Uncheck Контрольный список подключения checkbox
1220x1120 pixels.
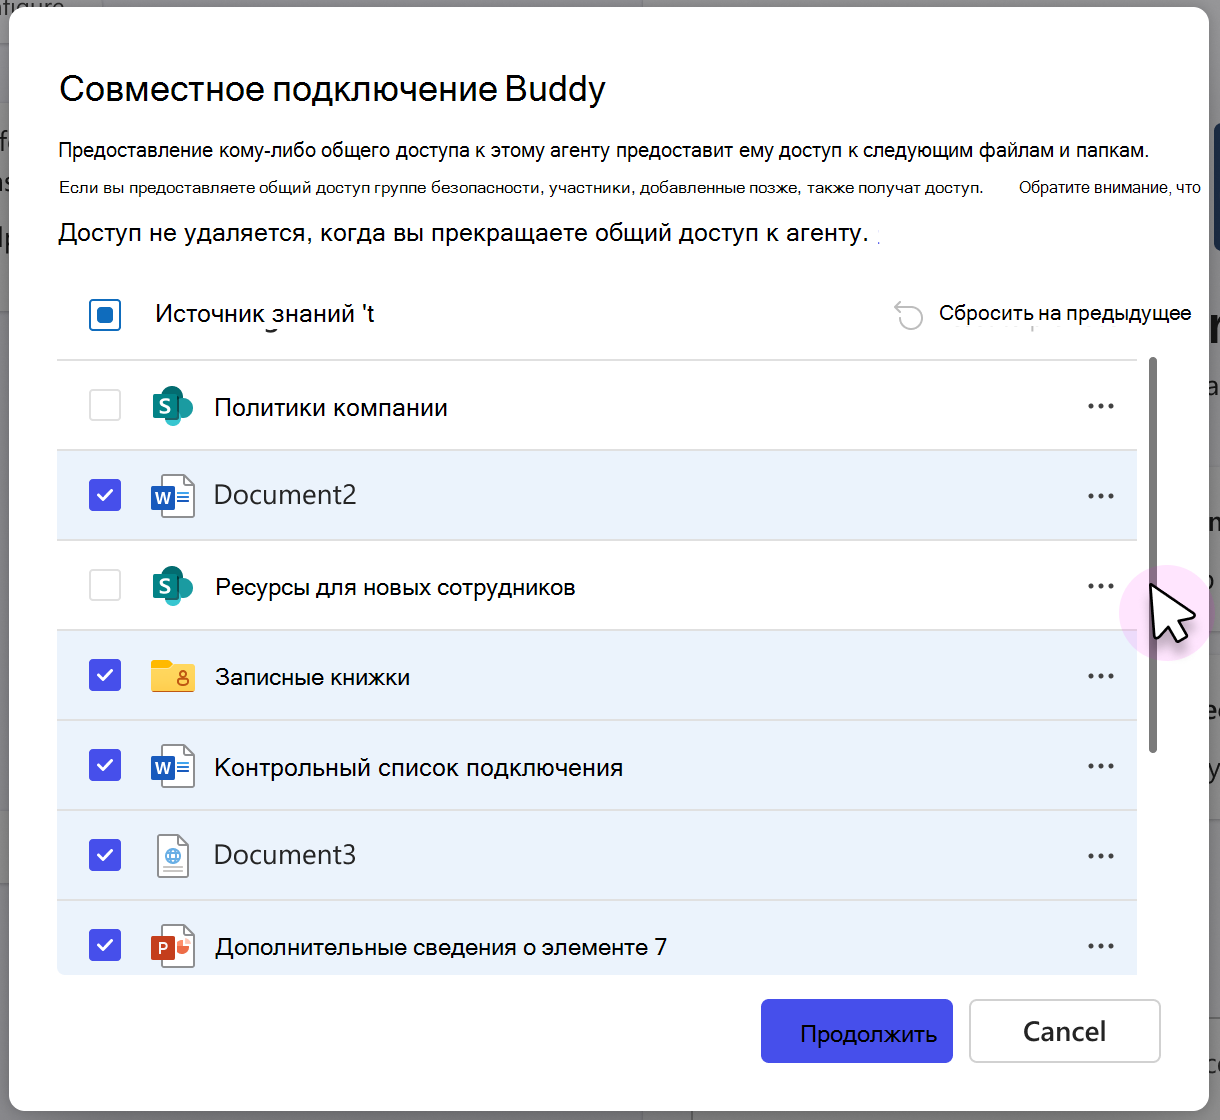point(105,766)
